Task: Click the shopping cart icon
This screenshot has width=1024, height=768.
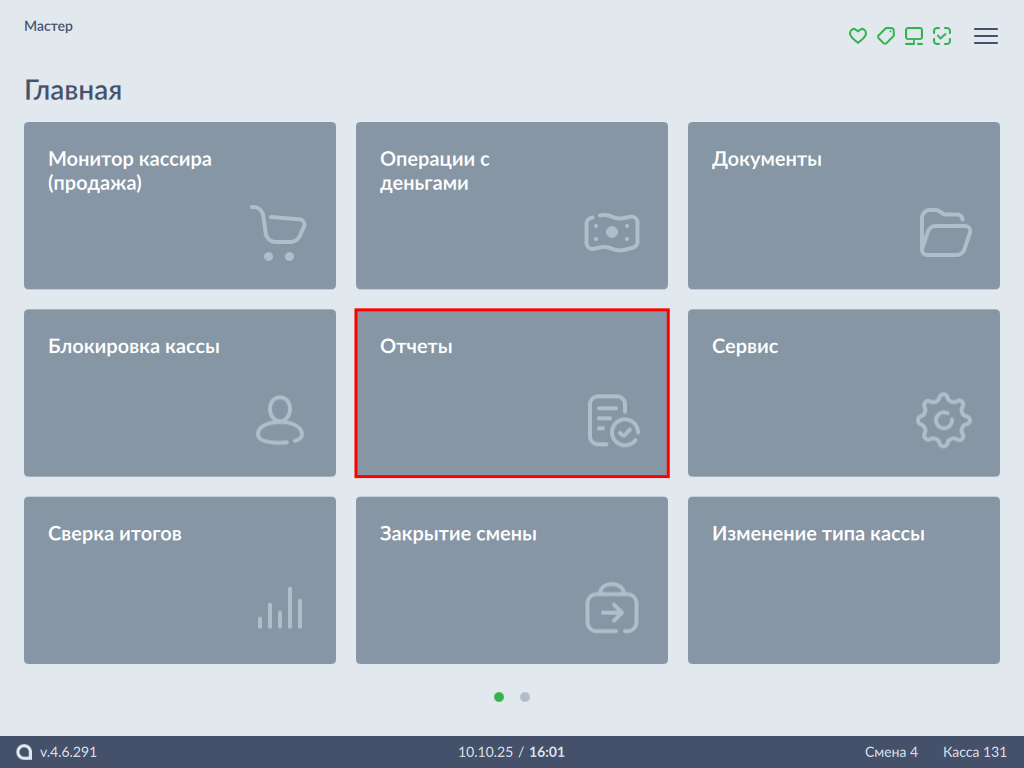Action: (x=278, y=233)
